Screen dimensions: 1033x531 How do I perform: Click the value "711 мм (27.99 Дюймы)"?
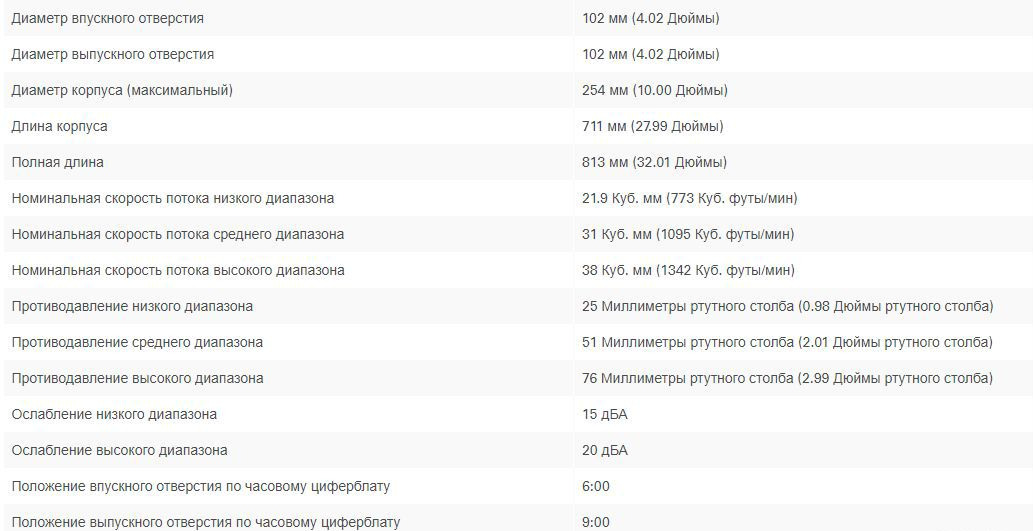(x=652, y=126)
